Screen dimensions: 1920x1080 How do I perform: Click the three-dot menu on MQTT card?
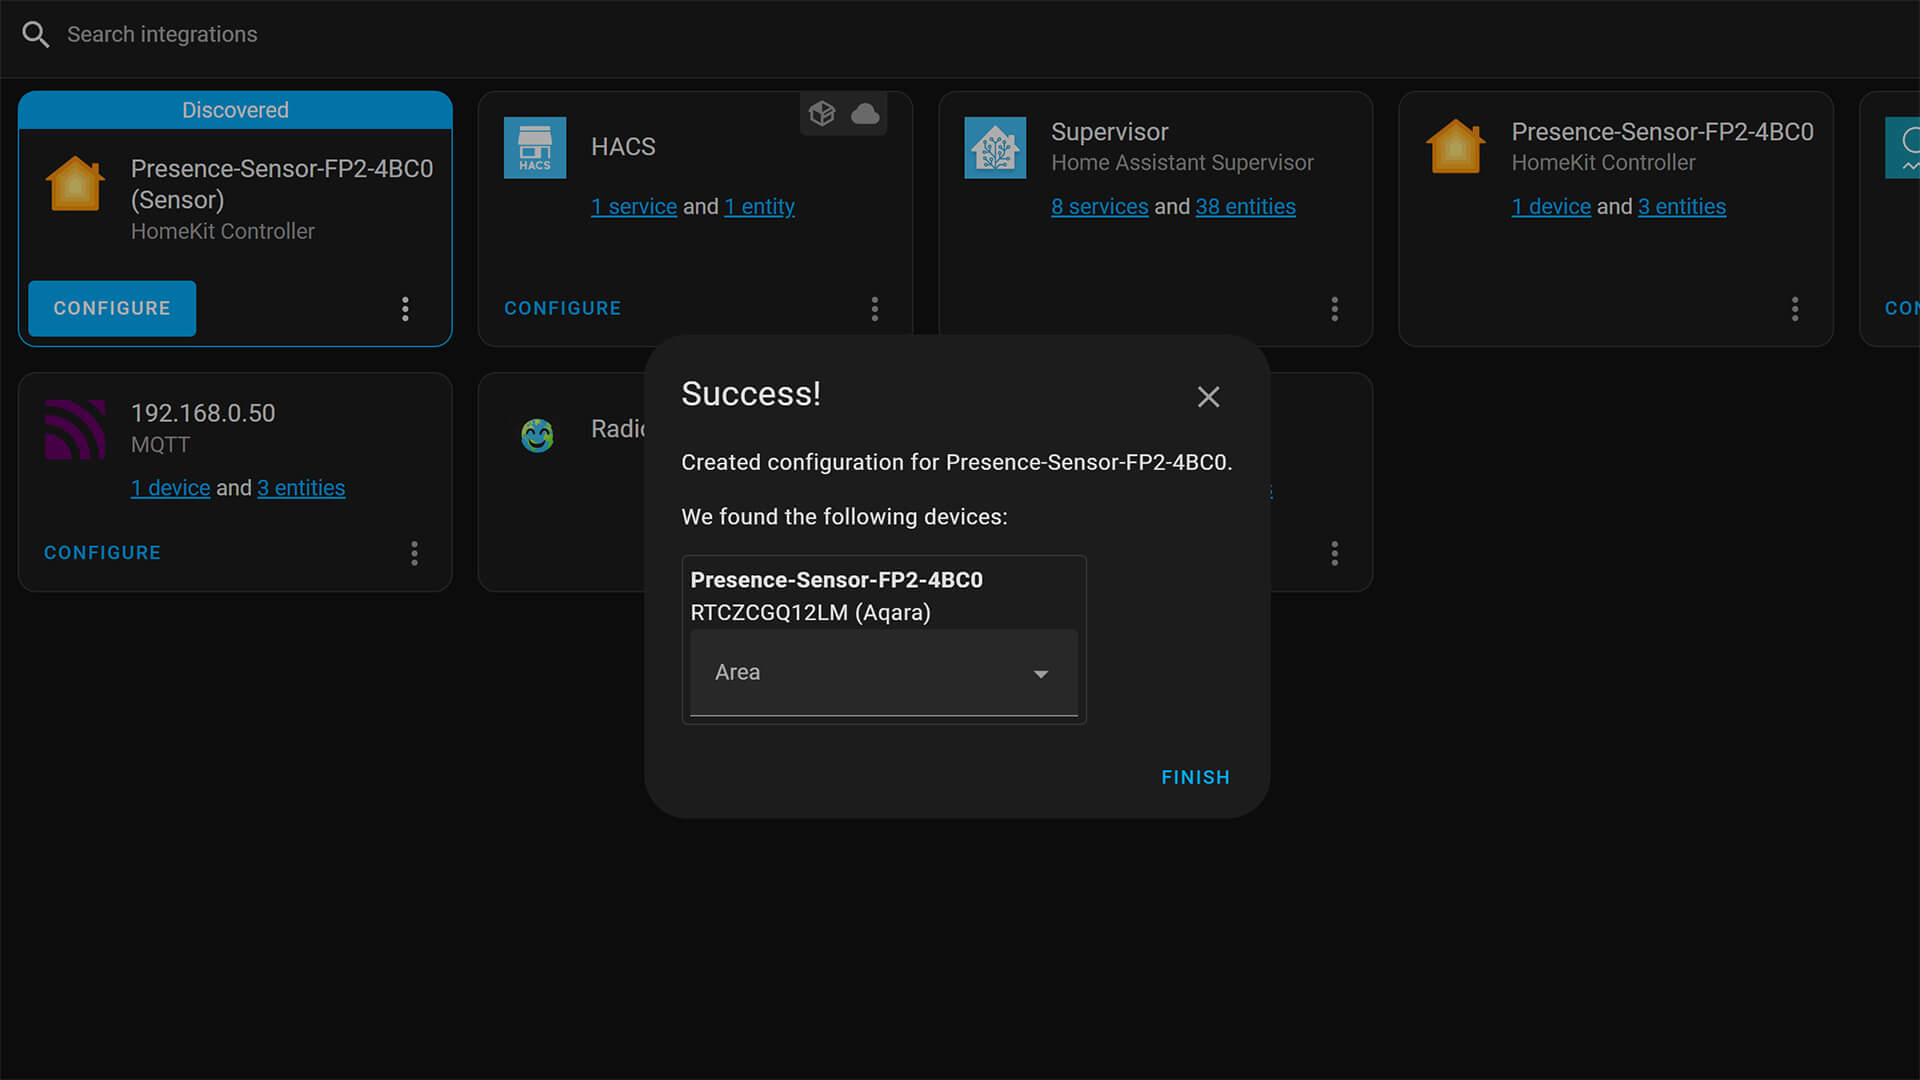tap(414, 553)
